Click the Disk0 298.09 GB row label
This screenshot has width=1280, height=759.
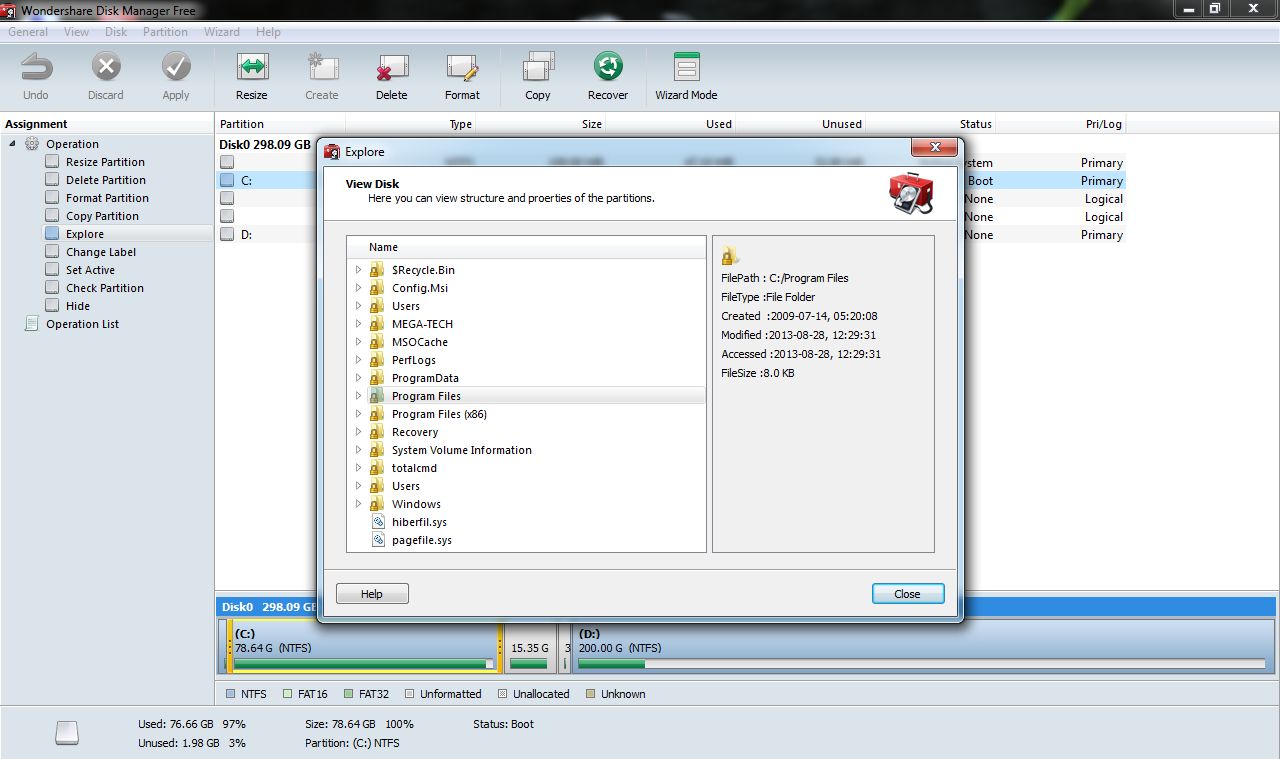(265, 144)
